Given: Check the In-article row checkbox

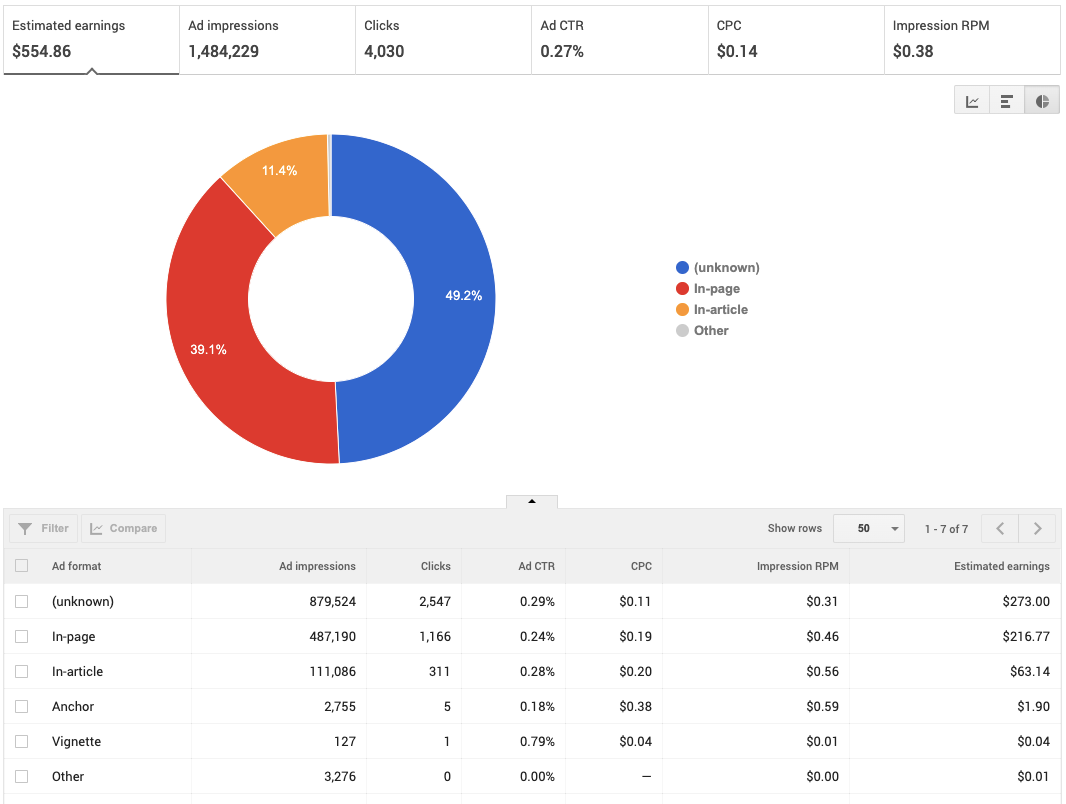Looking at the screenshot, I should tap(21, 671).
